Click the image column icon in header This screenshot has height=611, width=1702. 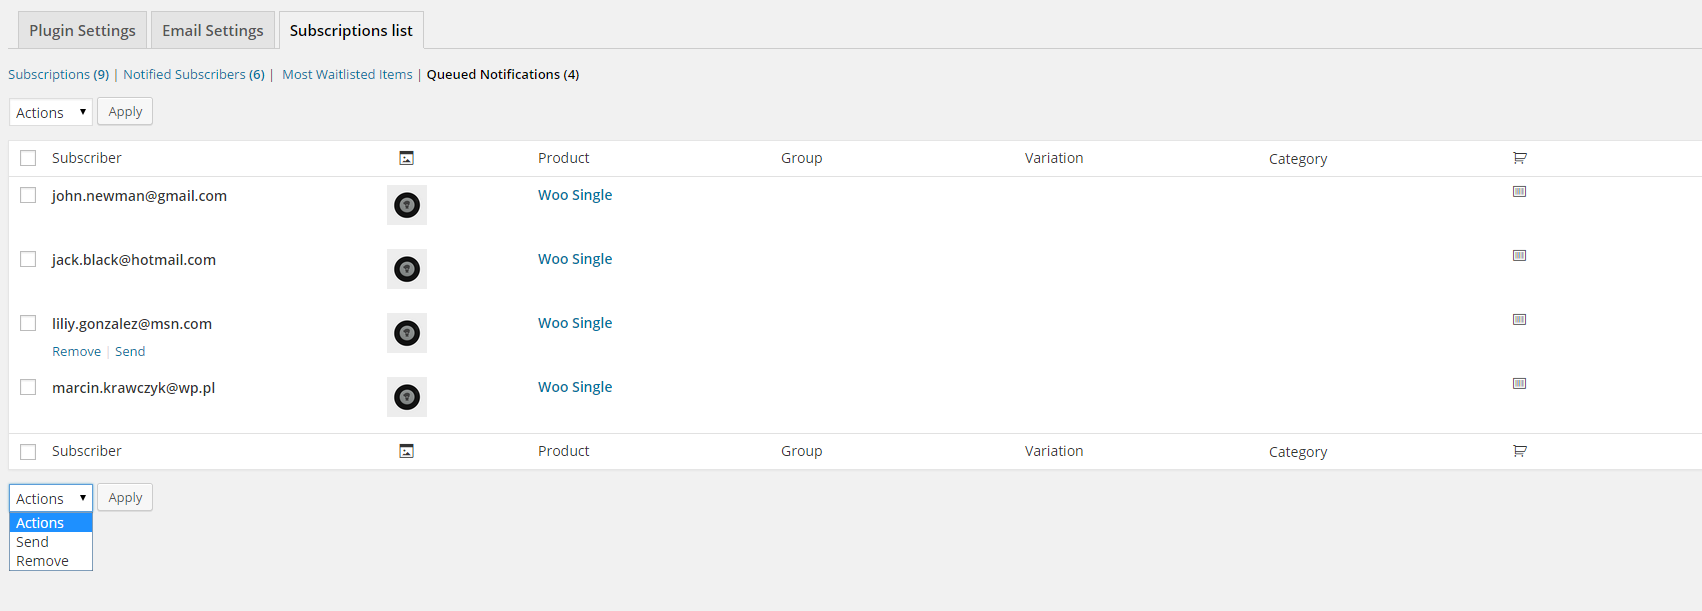[406, 158]
